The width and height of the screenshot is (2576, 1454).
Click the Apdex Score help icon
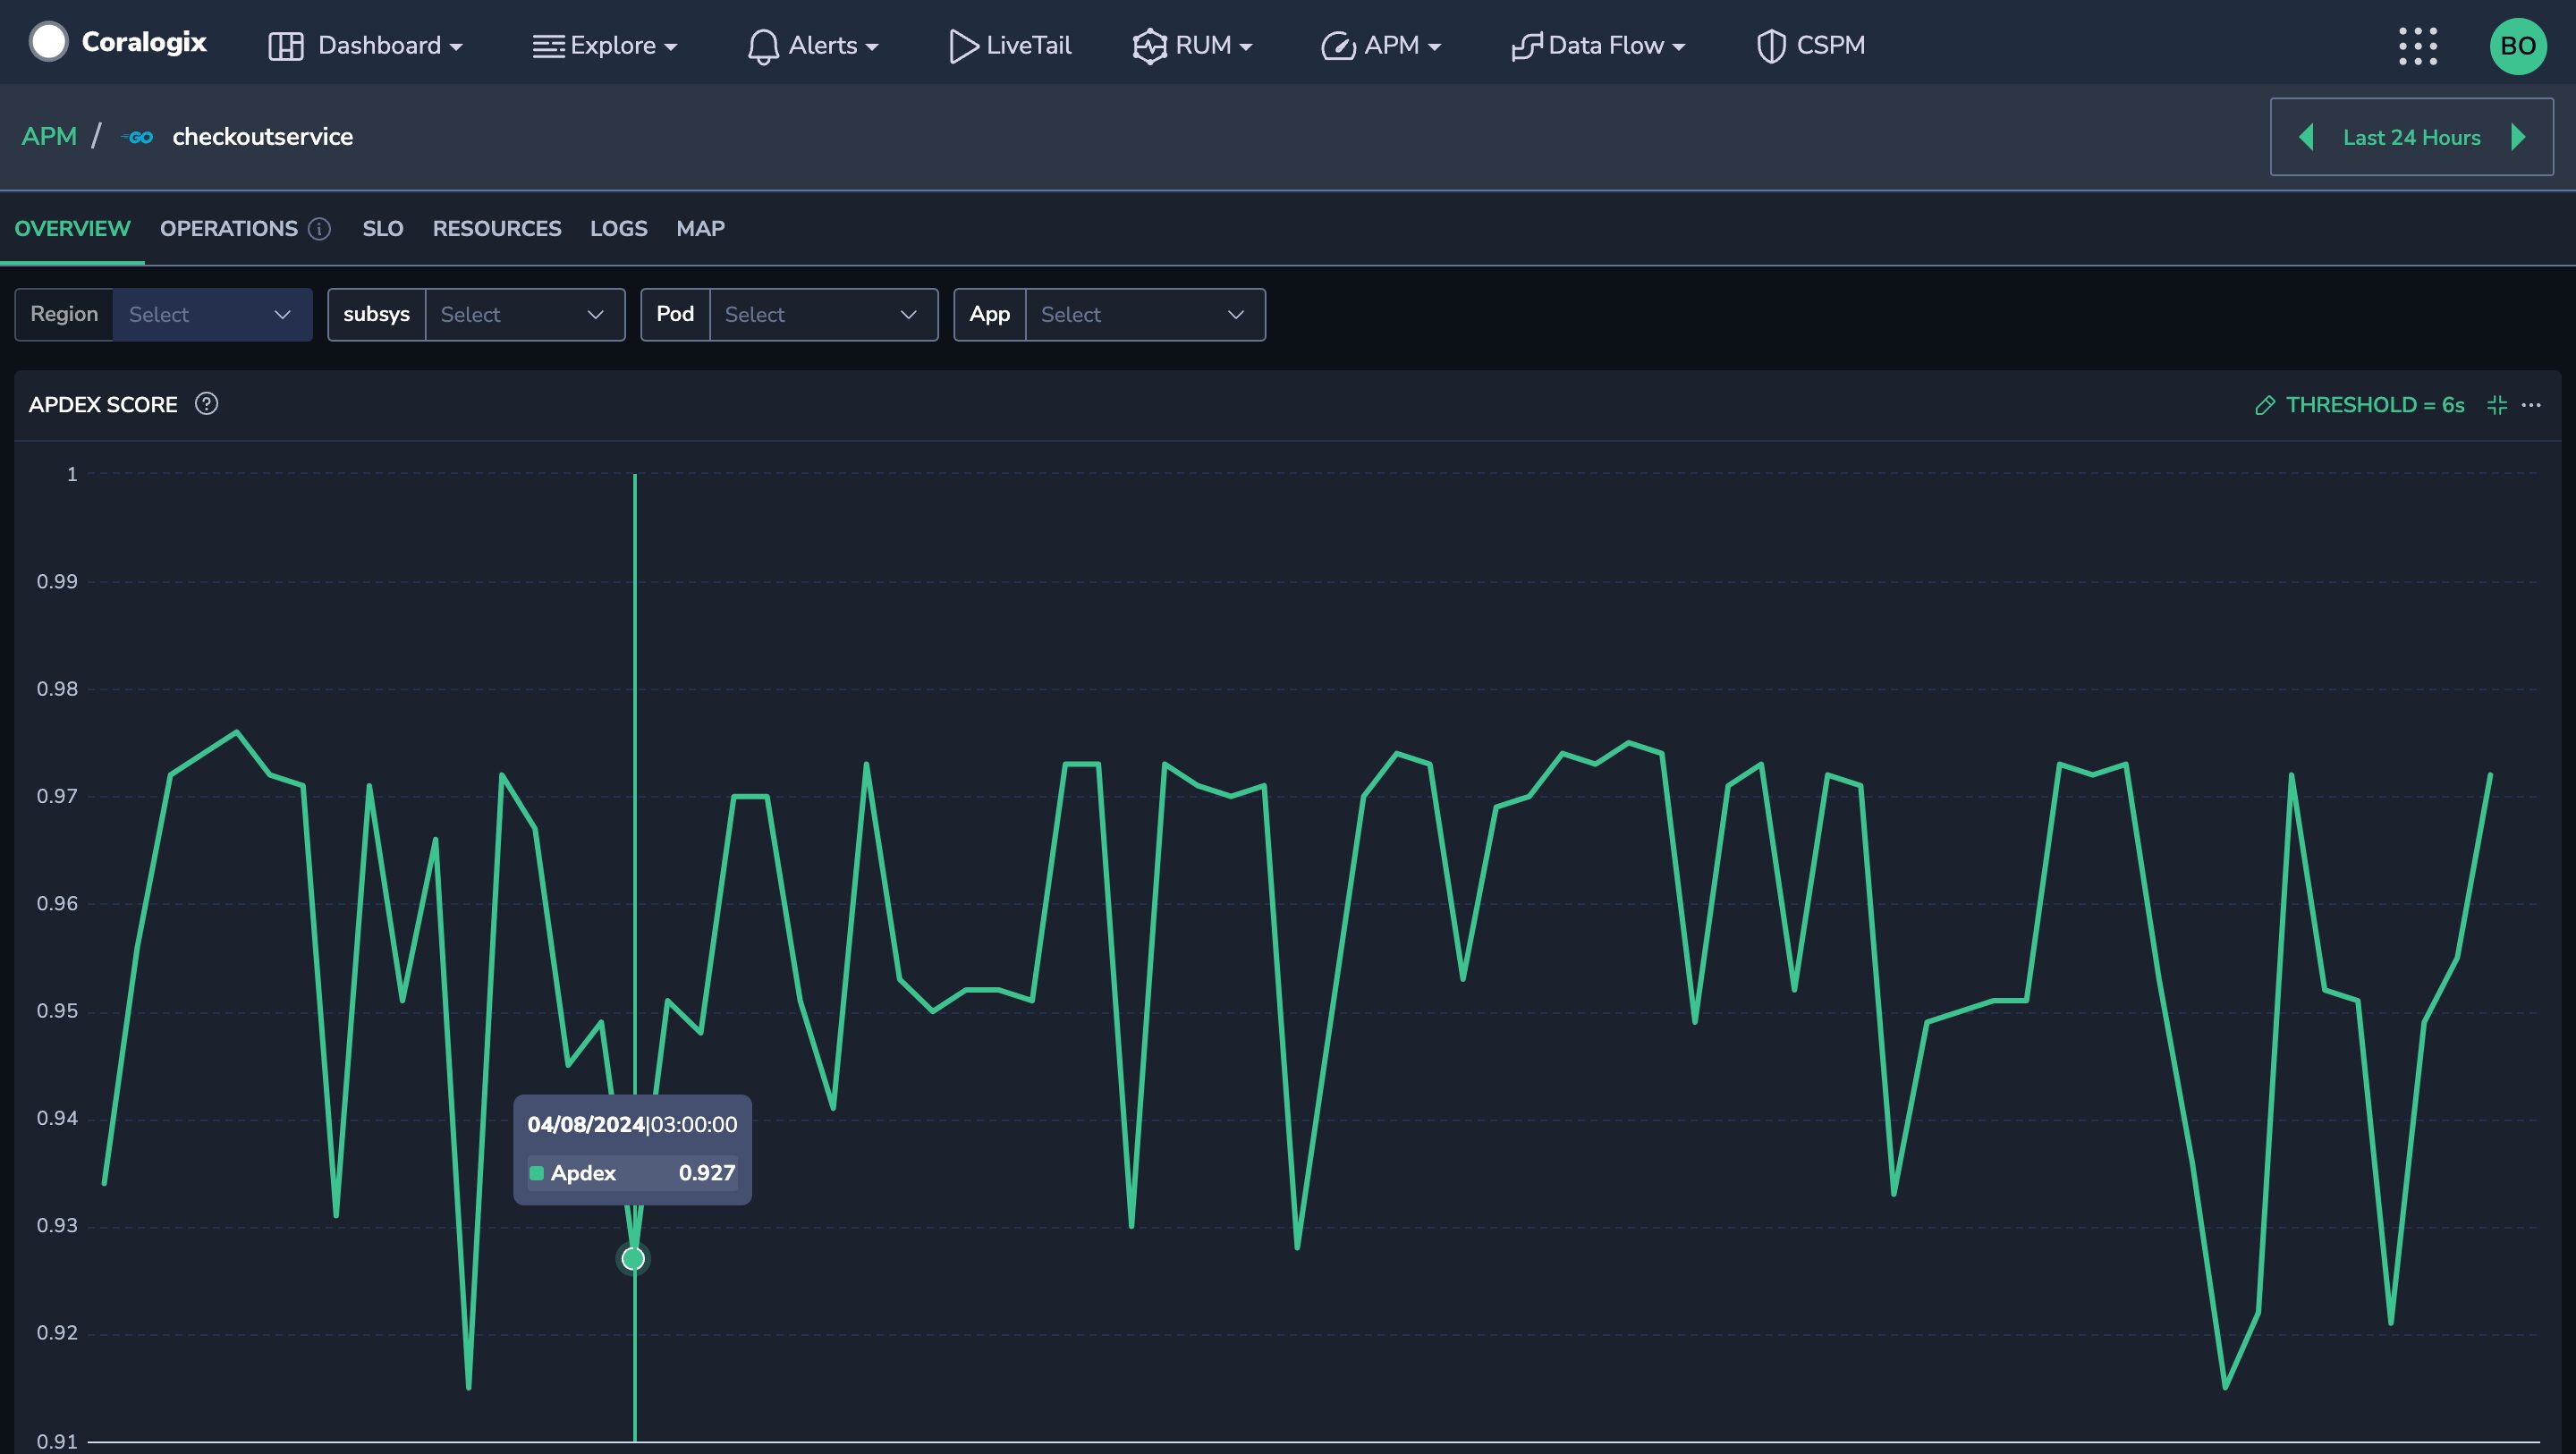[206, 404]
